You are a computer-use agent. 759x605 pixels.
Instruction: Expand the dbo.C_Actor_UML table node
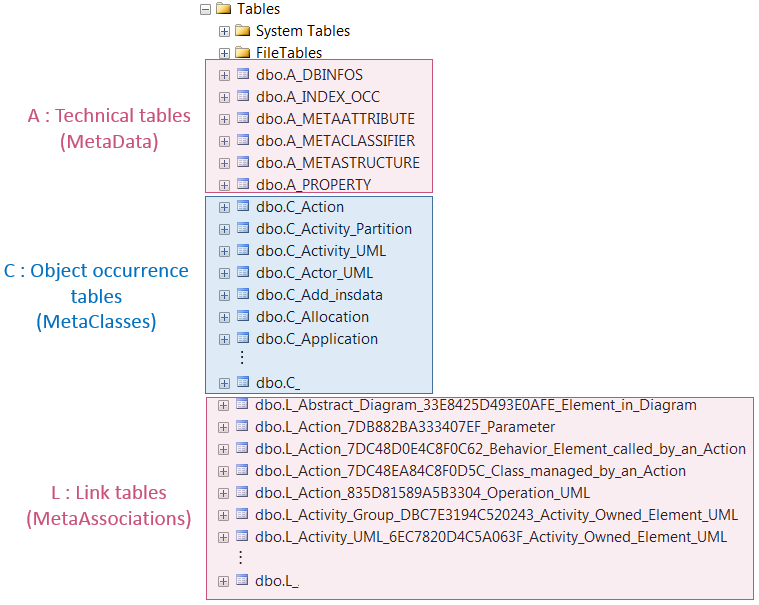224,273
